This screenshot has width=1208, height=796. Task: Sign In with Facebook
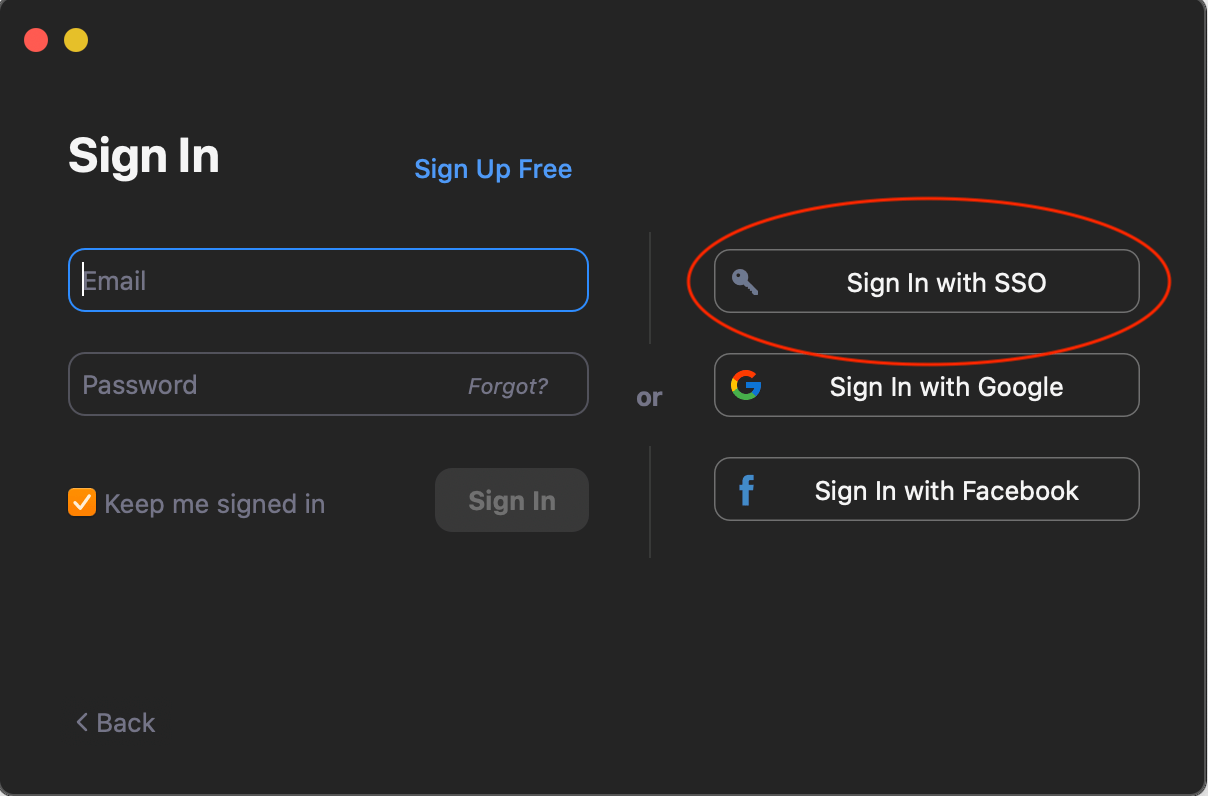[x=926, y=489]
